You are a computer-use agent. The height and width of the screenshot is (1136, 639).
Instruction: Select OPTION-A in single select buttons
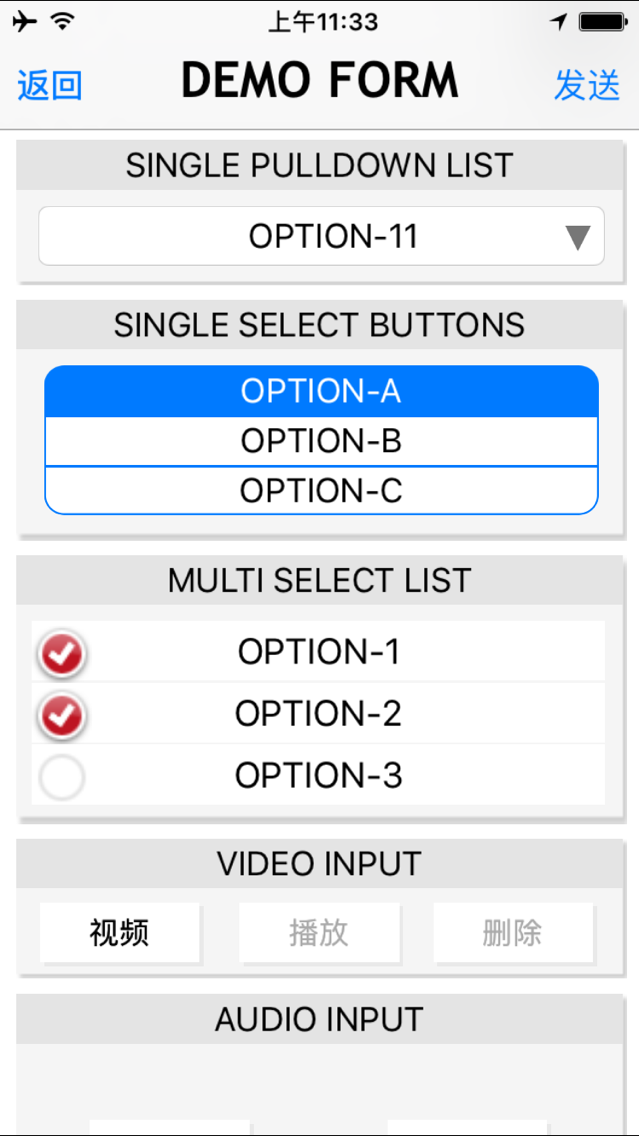(321, 391)
